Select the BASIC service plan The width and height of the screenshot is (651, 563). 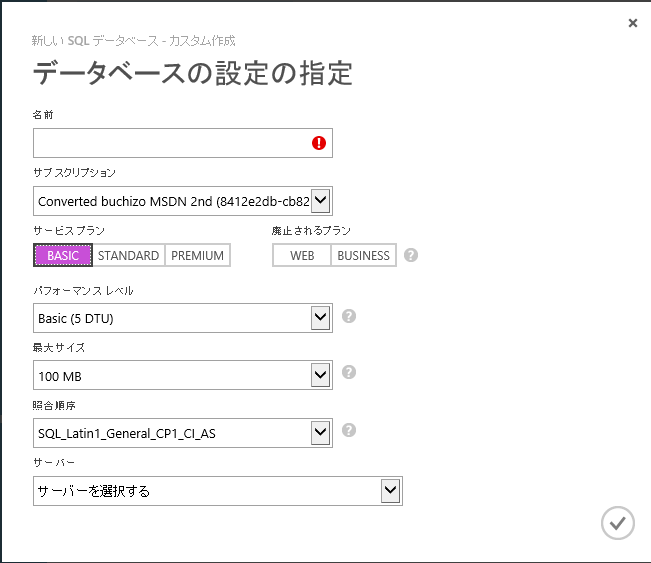click(63, 255)
